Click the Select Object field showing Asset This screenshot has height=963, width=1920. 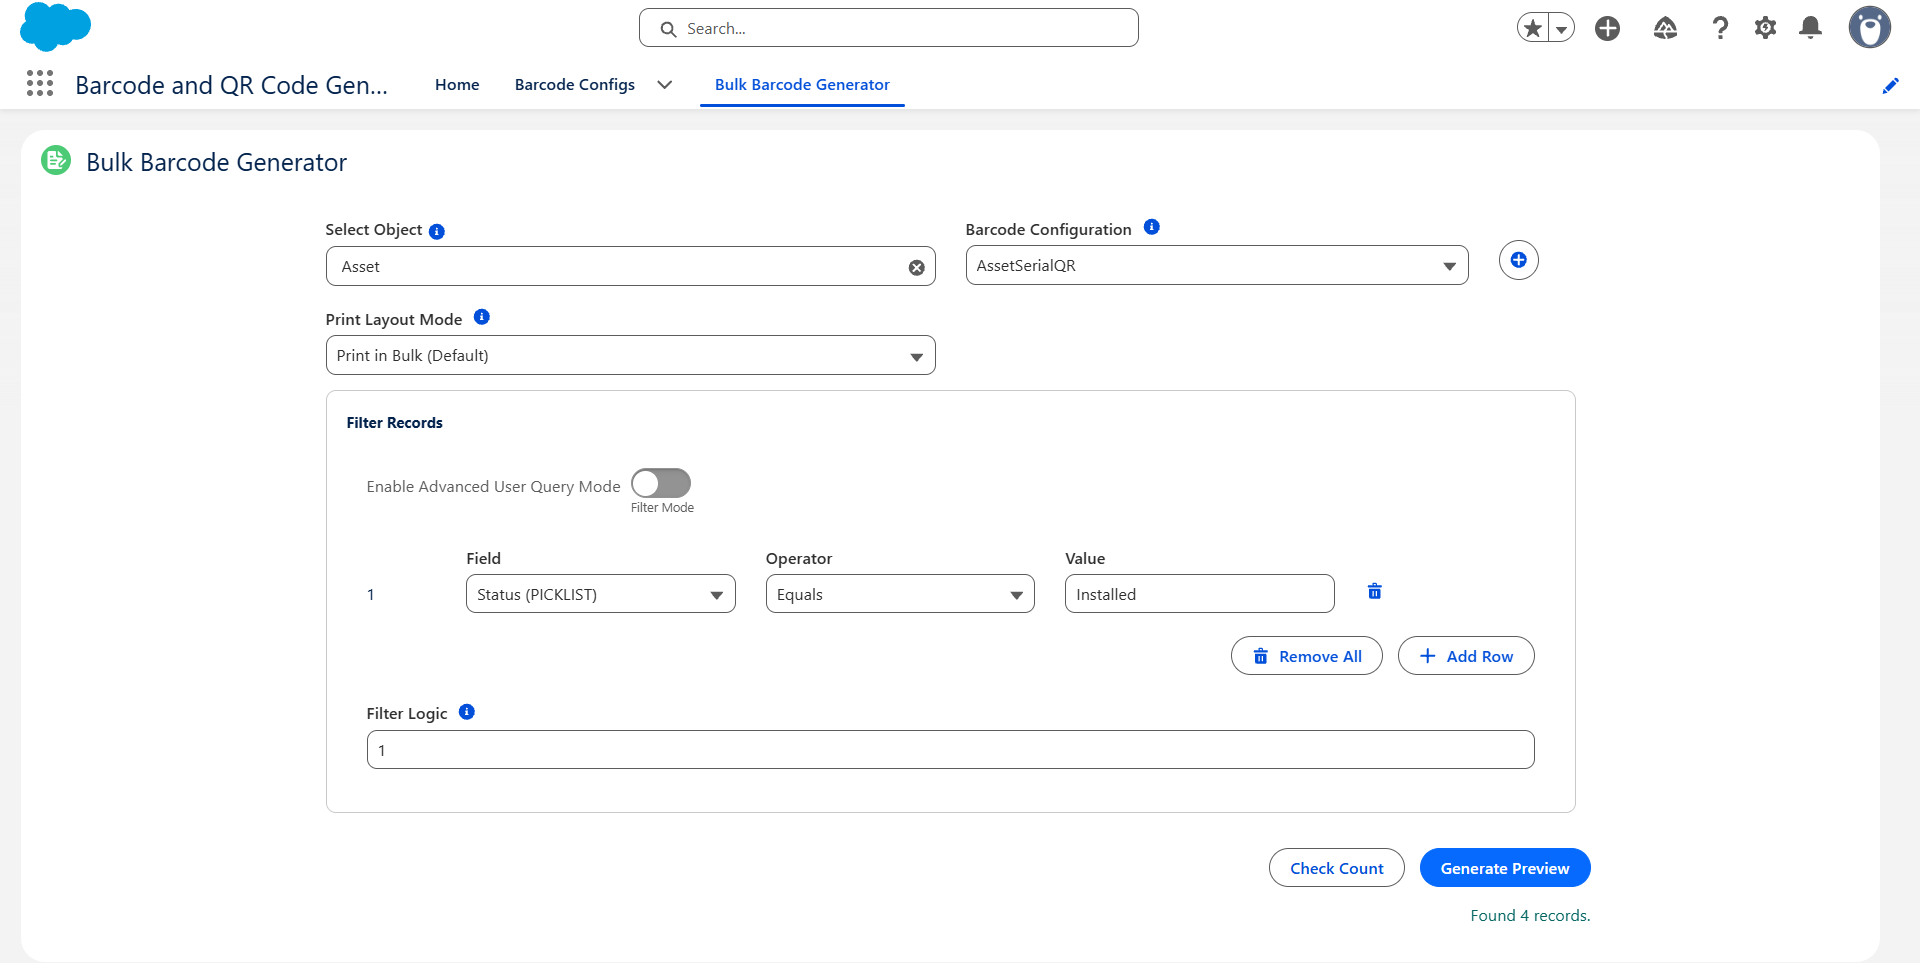click(631, 266)
